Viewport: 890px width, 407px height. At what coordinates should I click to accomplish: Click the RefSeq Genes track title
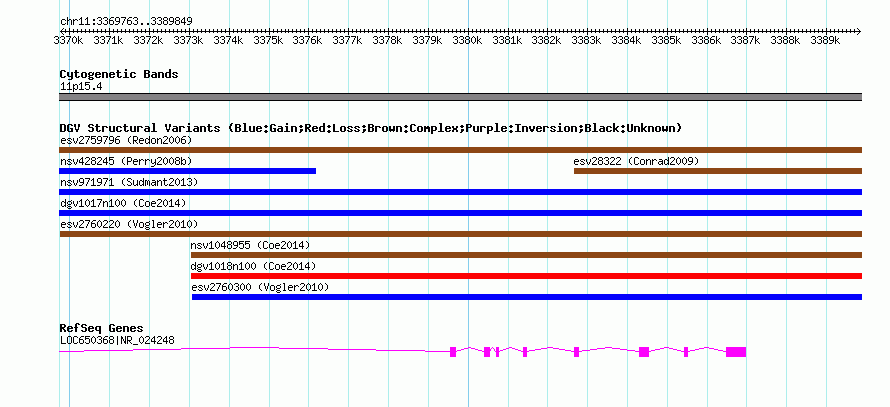(x=102, y=328)
